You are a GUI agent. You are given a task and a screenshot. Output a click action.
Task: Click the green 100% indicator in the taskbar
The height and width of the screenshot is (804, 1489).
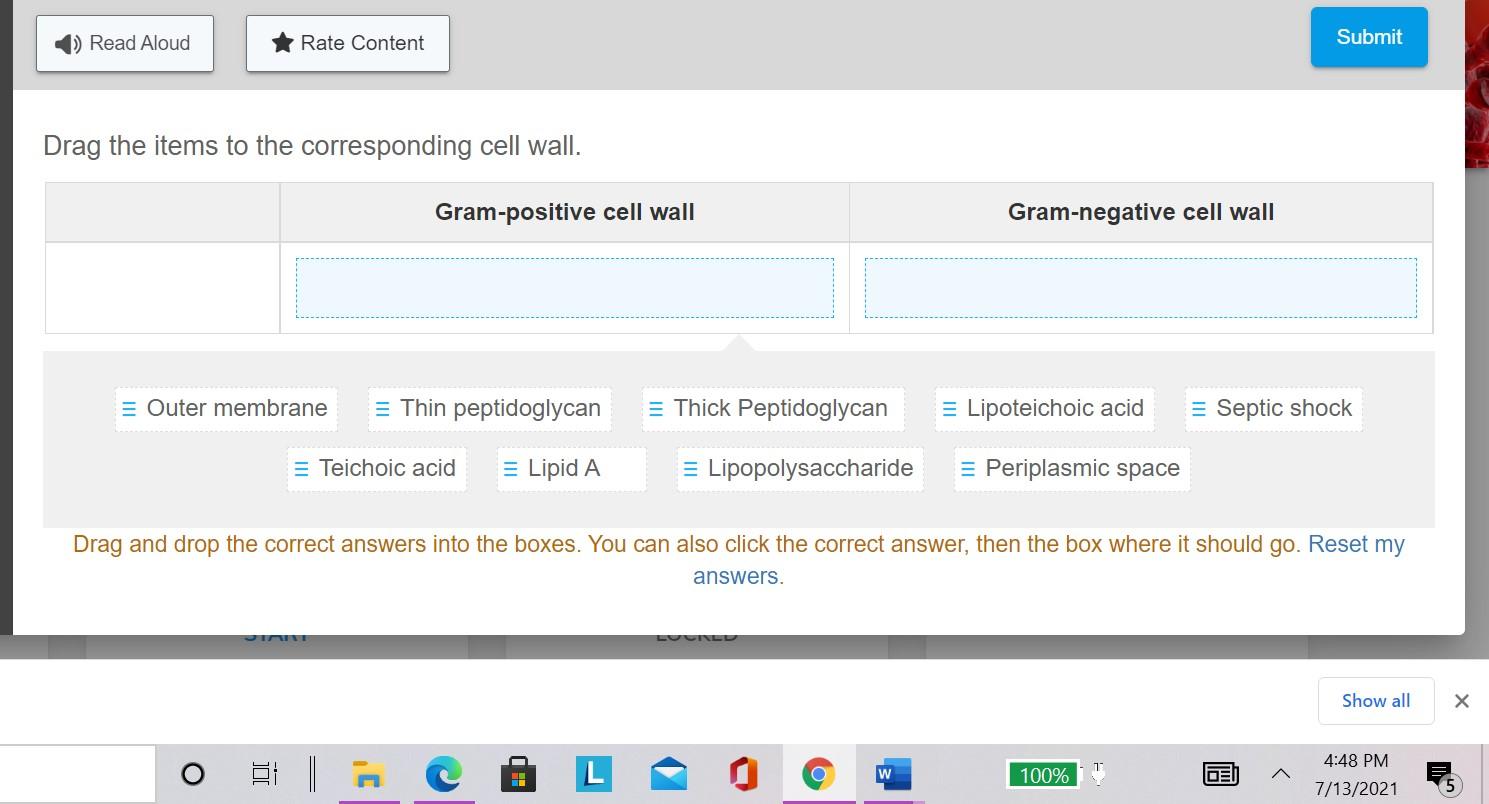(x=1043, y=774)
